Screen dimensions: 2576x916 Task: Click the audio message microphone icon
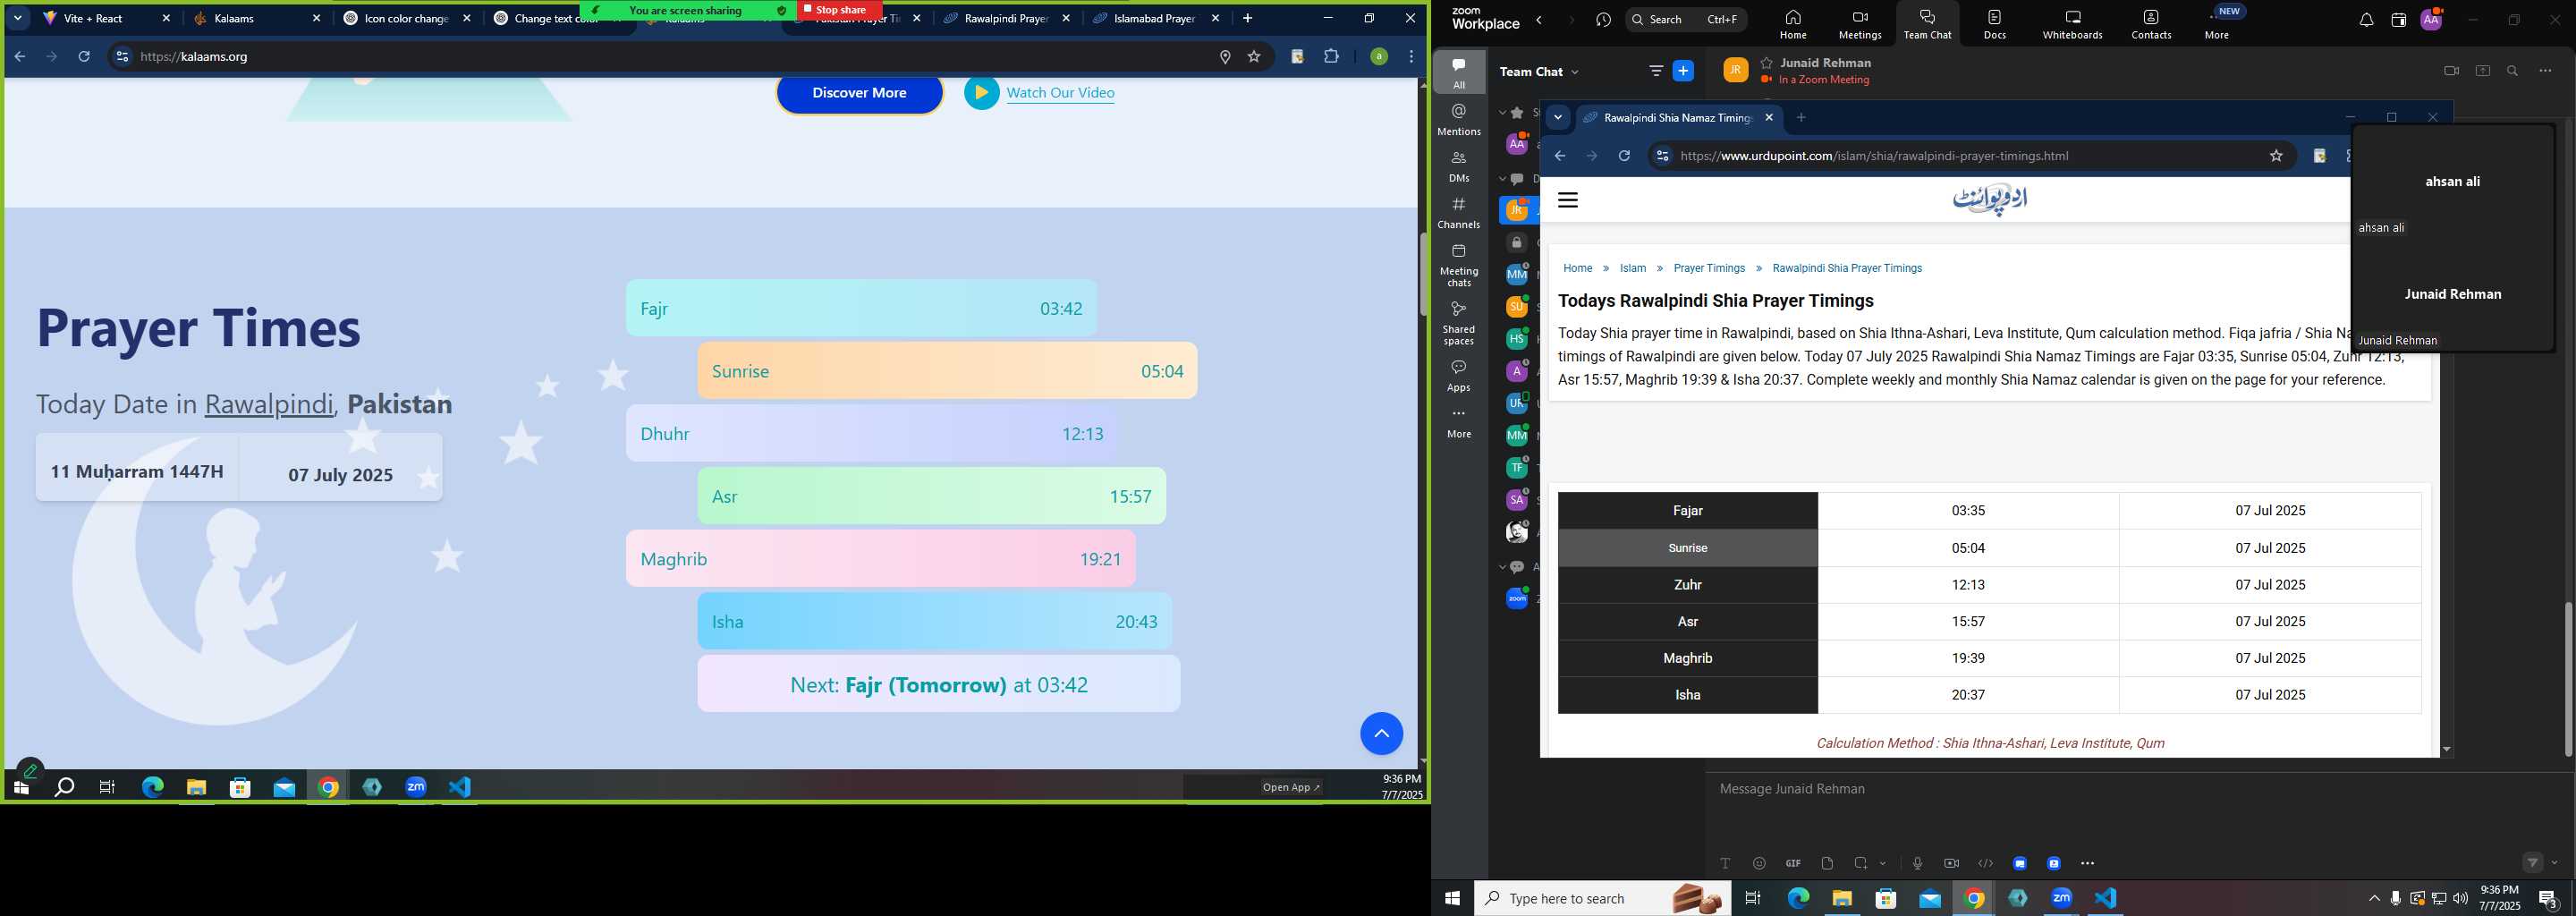[1917, 863]
